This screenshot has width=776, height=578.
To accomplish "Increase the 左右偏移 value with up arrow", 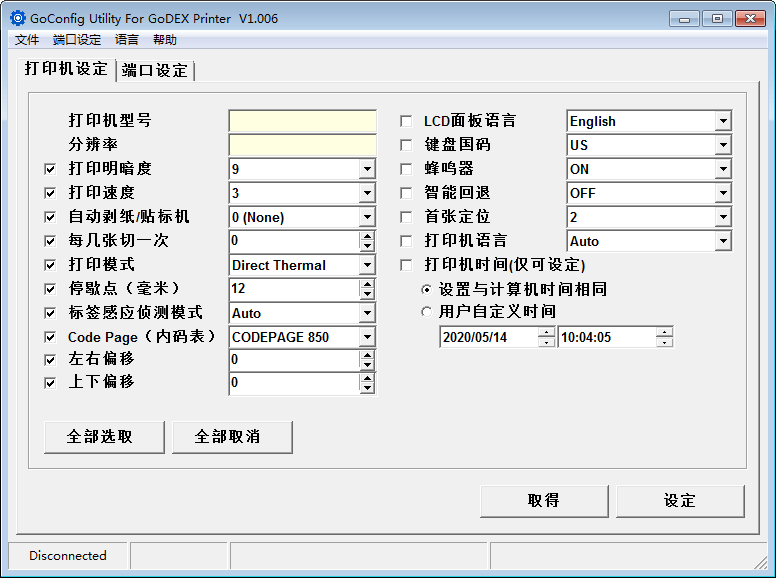I will [367, 355].
